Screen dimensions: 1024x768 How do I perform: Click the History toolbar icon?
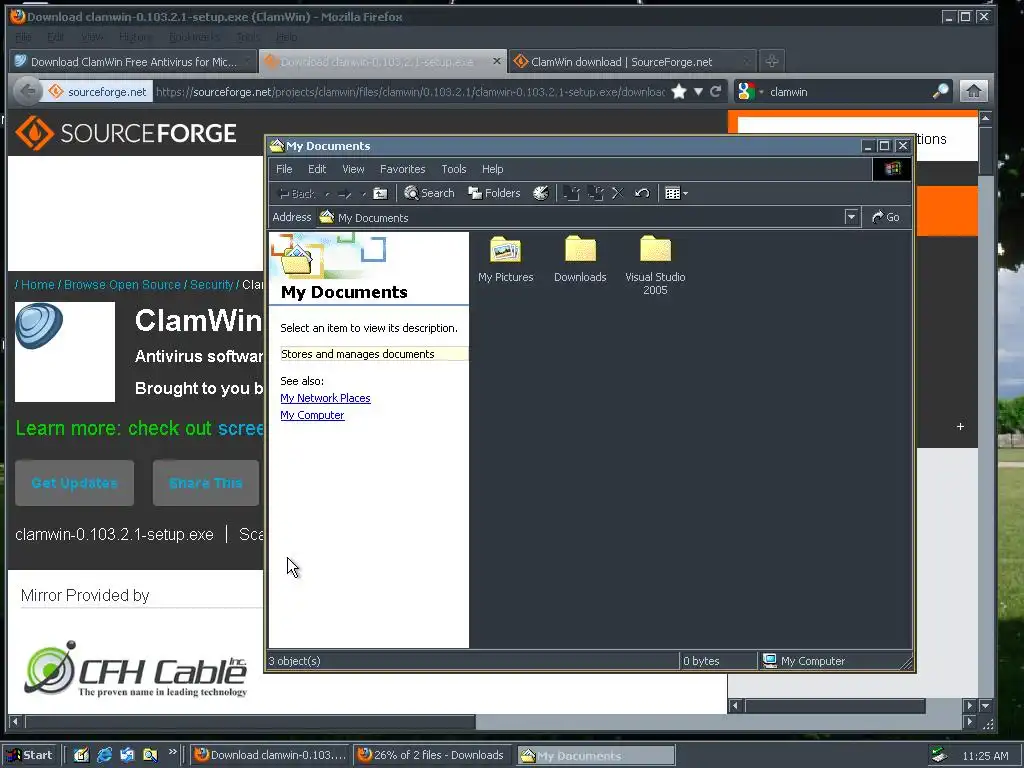pos(541,193)
